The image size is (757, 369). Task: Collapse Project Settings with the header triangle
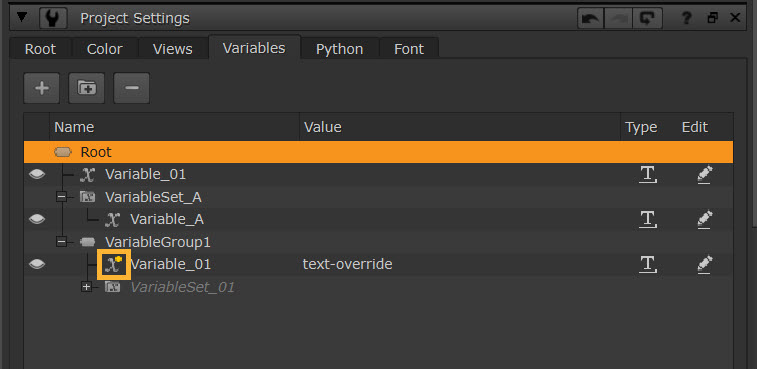[22, 17]
